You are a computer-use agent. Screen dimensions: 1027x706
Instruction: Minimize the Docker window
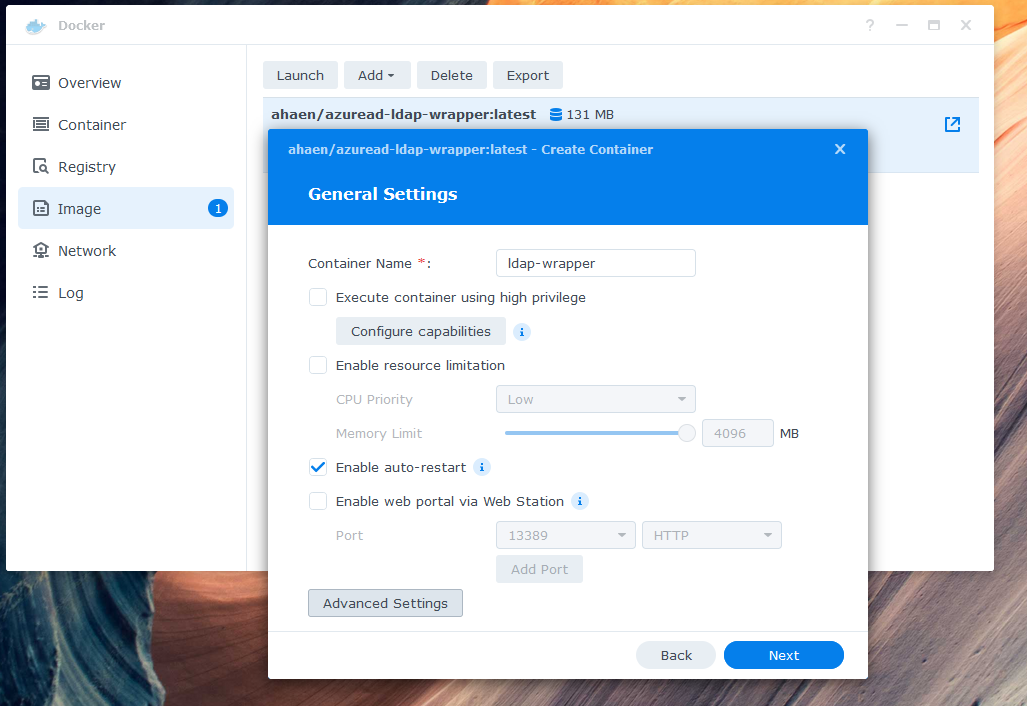(x=902, y=25)
